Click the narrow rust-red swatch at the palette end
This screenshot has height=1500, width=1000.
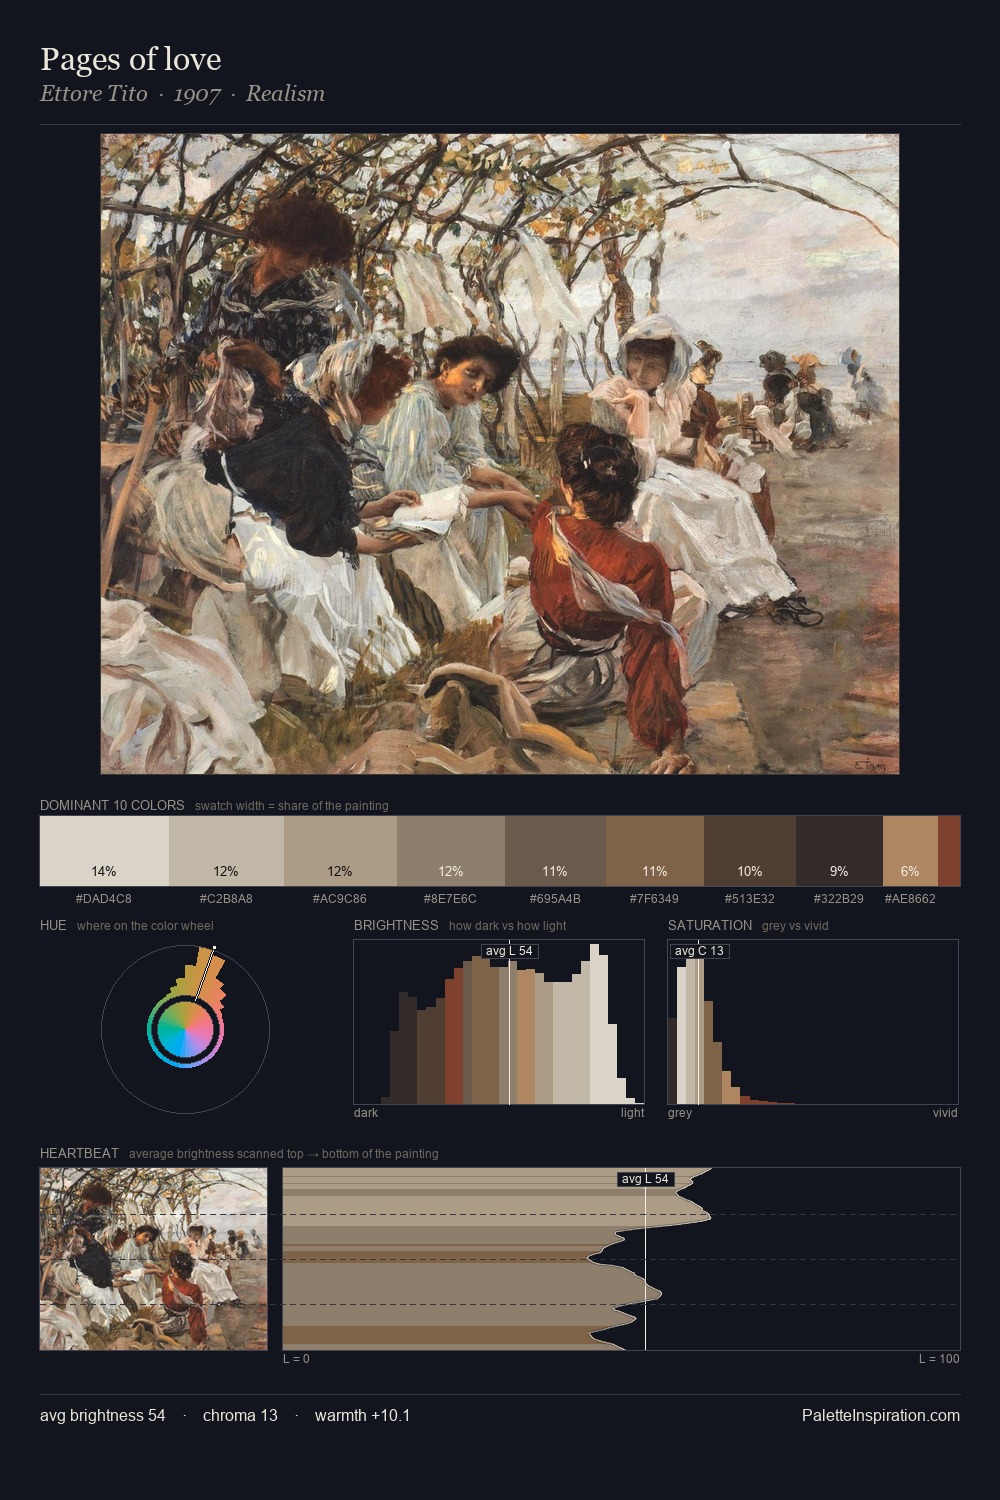[x=949, y=851]
